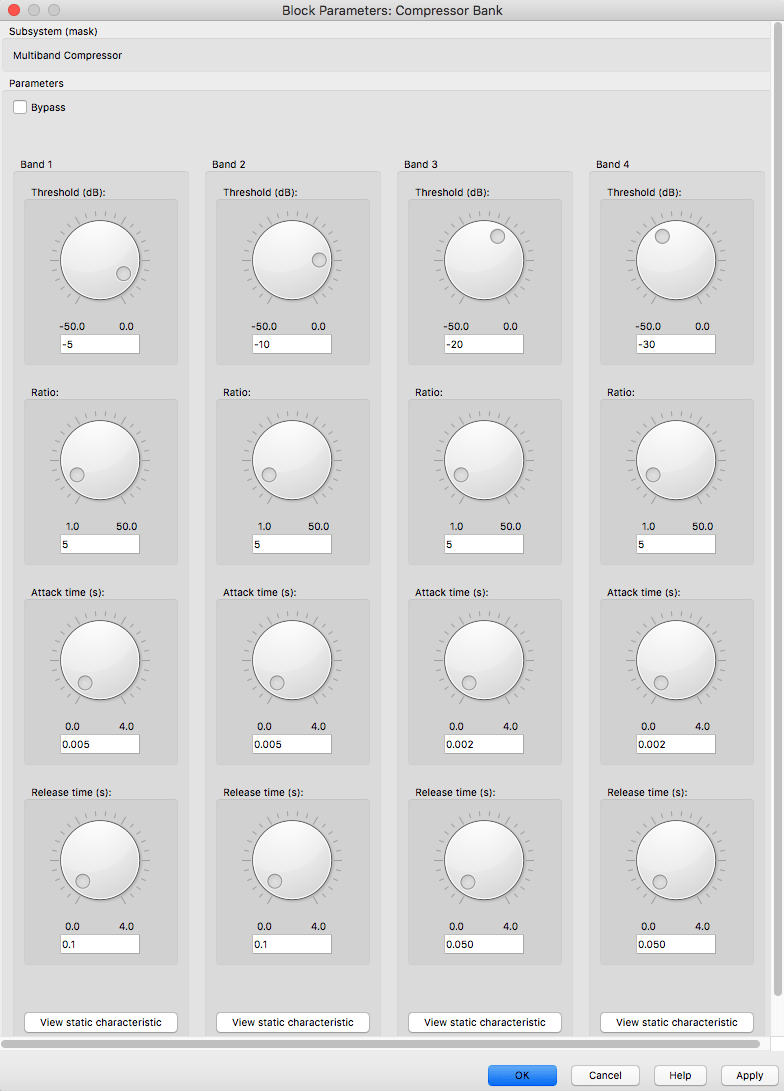Focus Band 2 Release time field 0.1
The height and width of the screenshot is (1091, 784).
tap(292, 944)
